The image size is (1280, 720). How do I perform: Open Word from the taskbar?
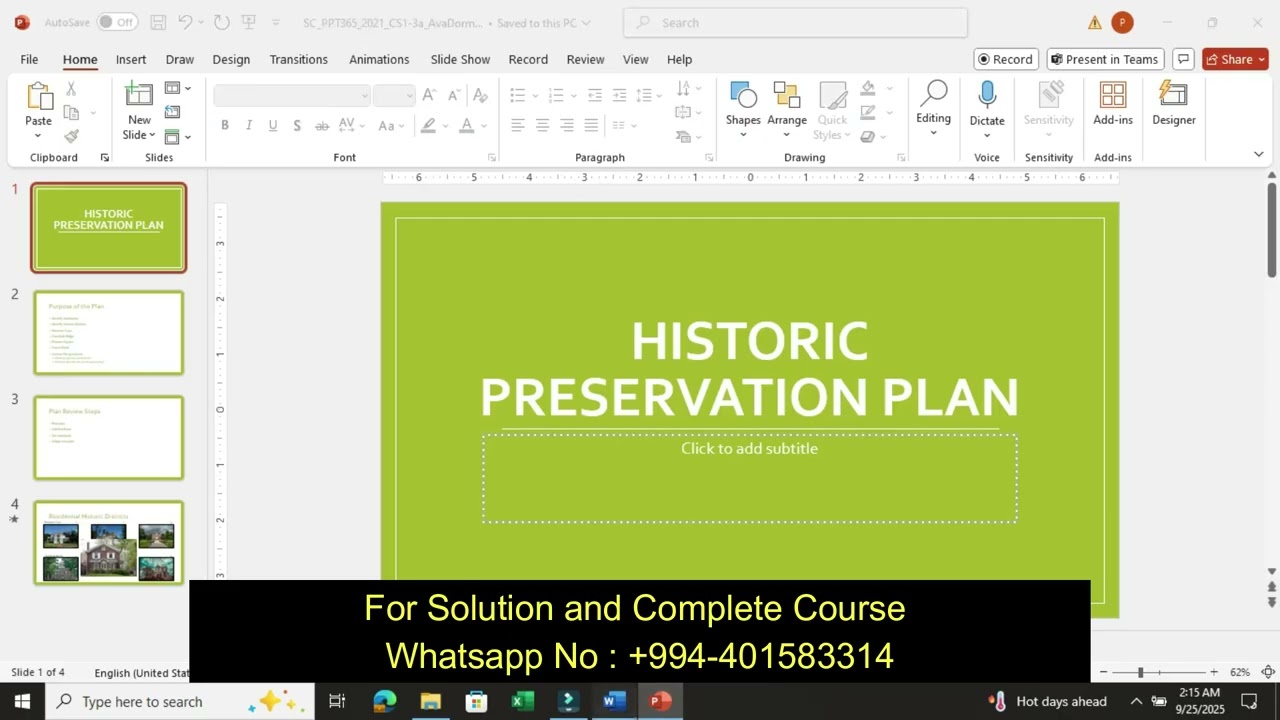coord(614,701)
